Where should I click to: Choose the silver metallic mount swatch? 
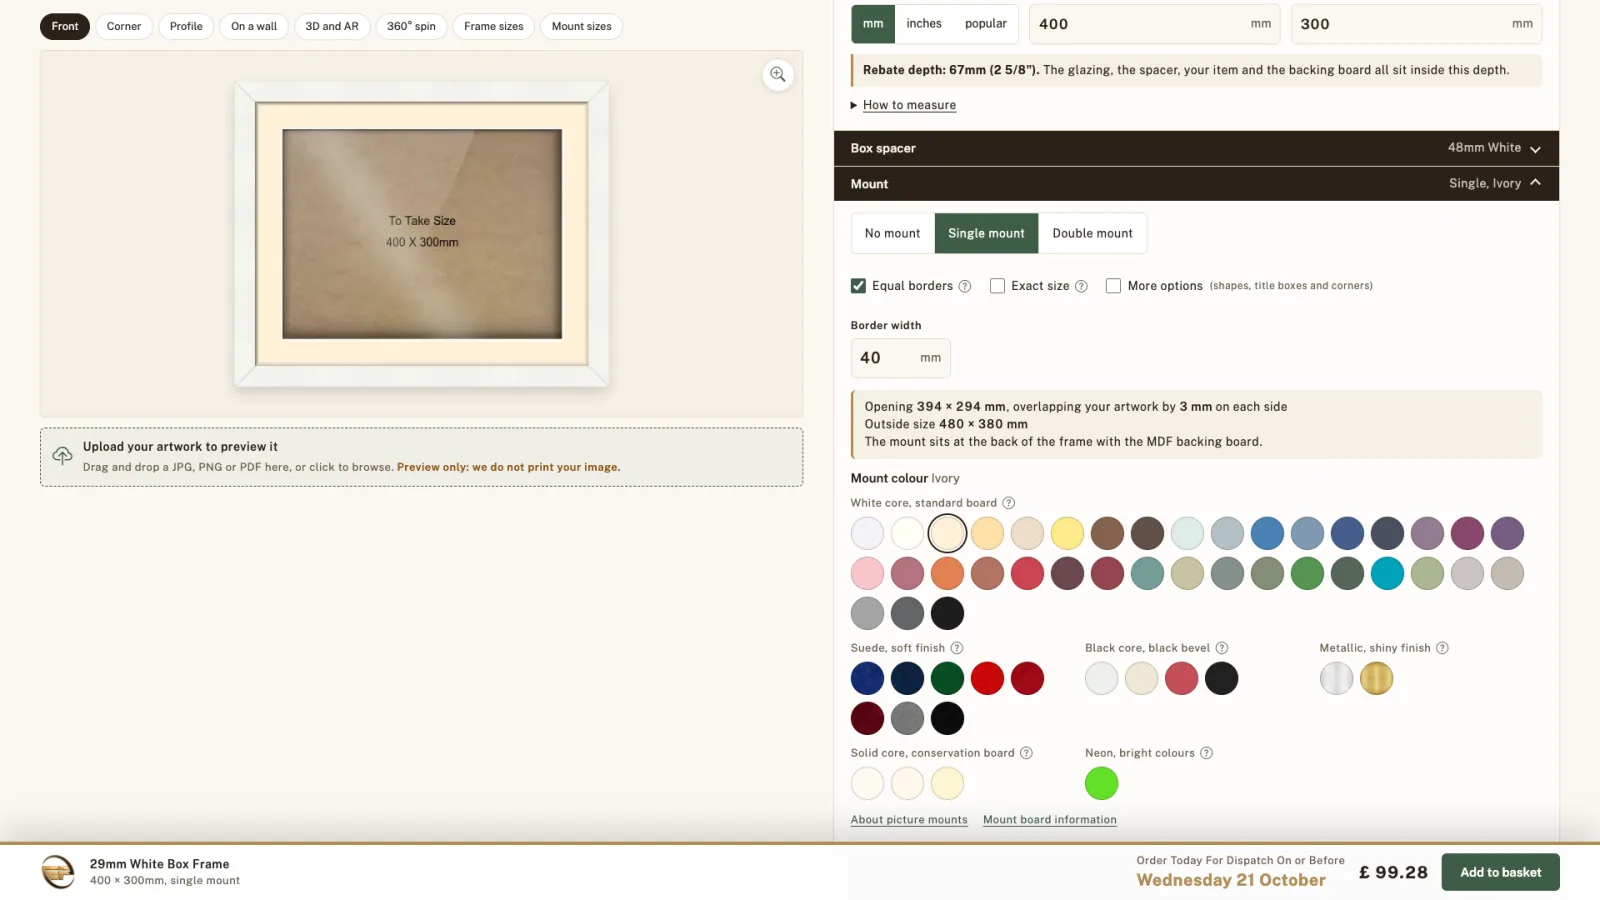click(x=1336, y=678)
